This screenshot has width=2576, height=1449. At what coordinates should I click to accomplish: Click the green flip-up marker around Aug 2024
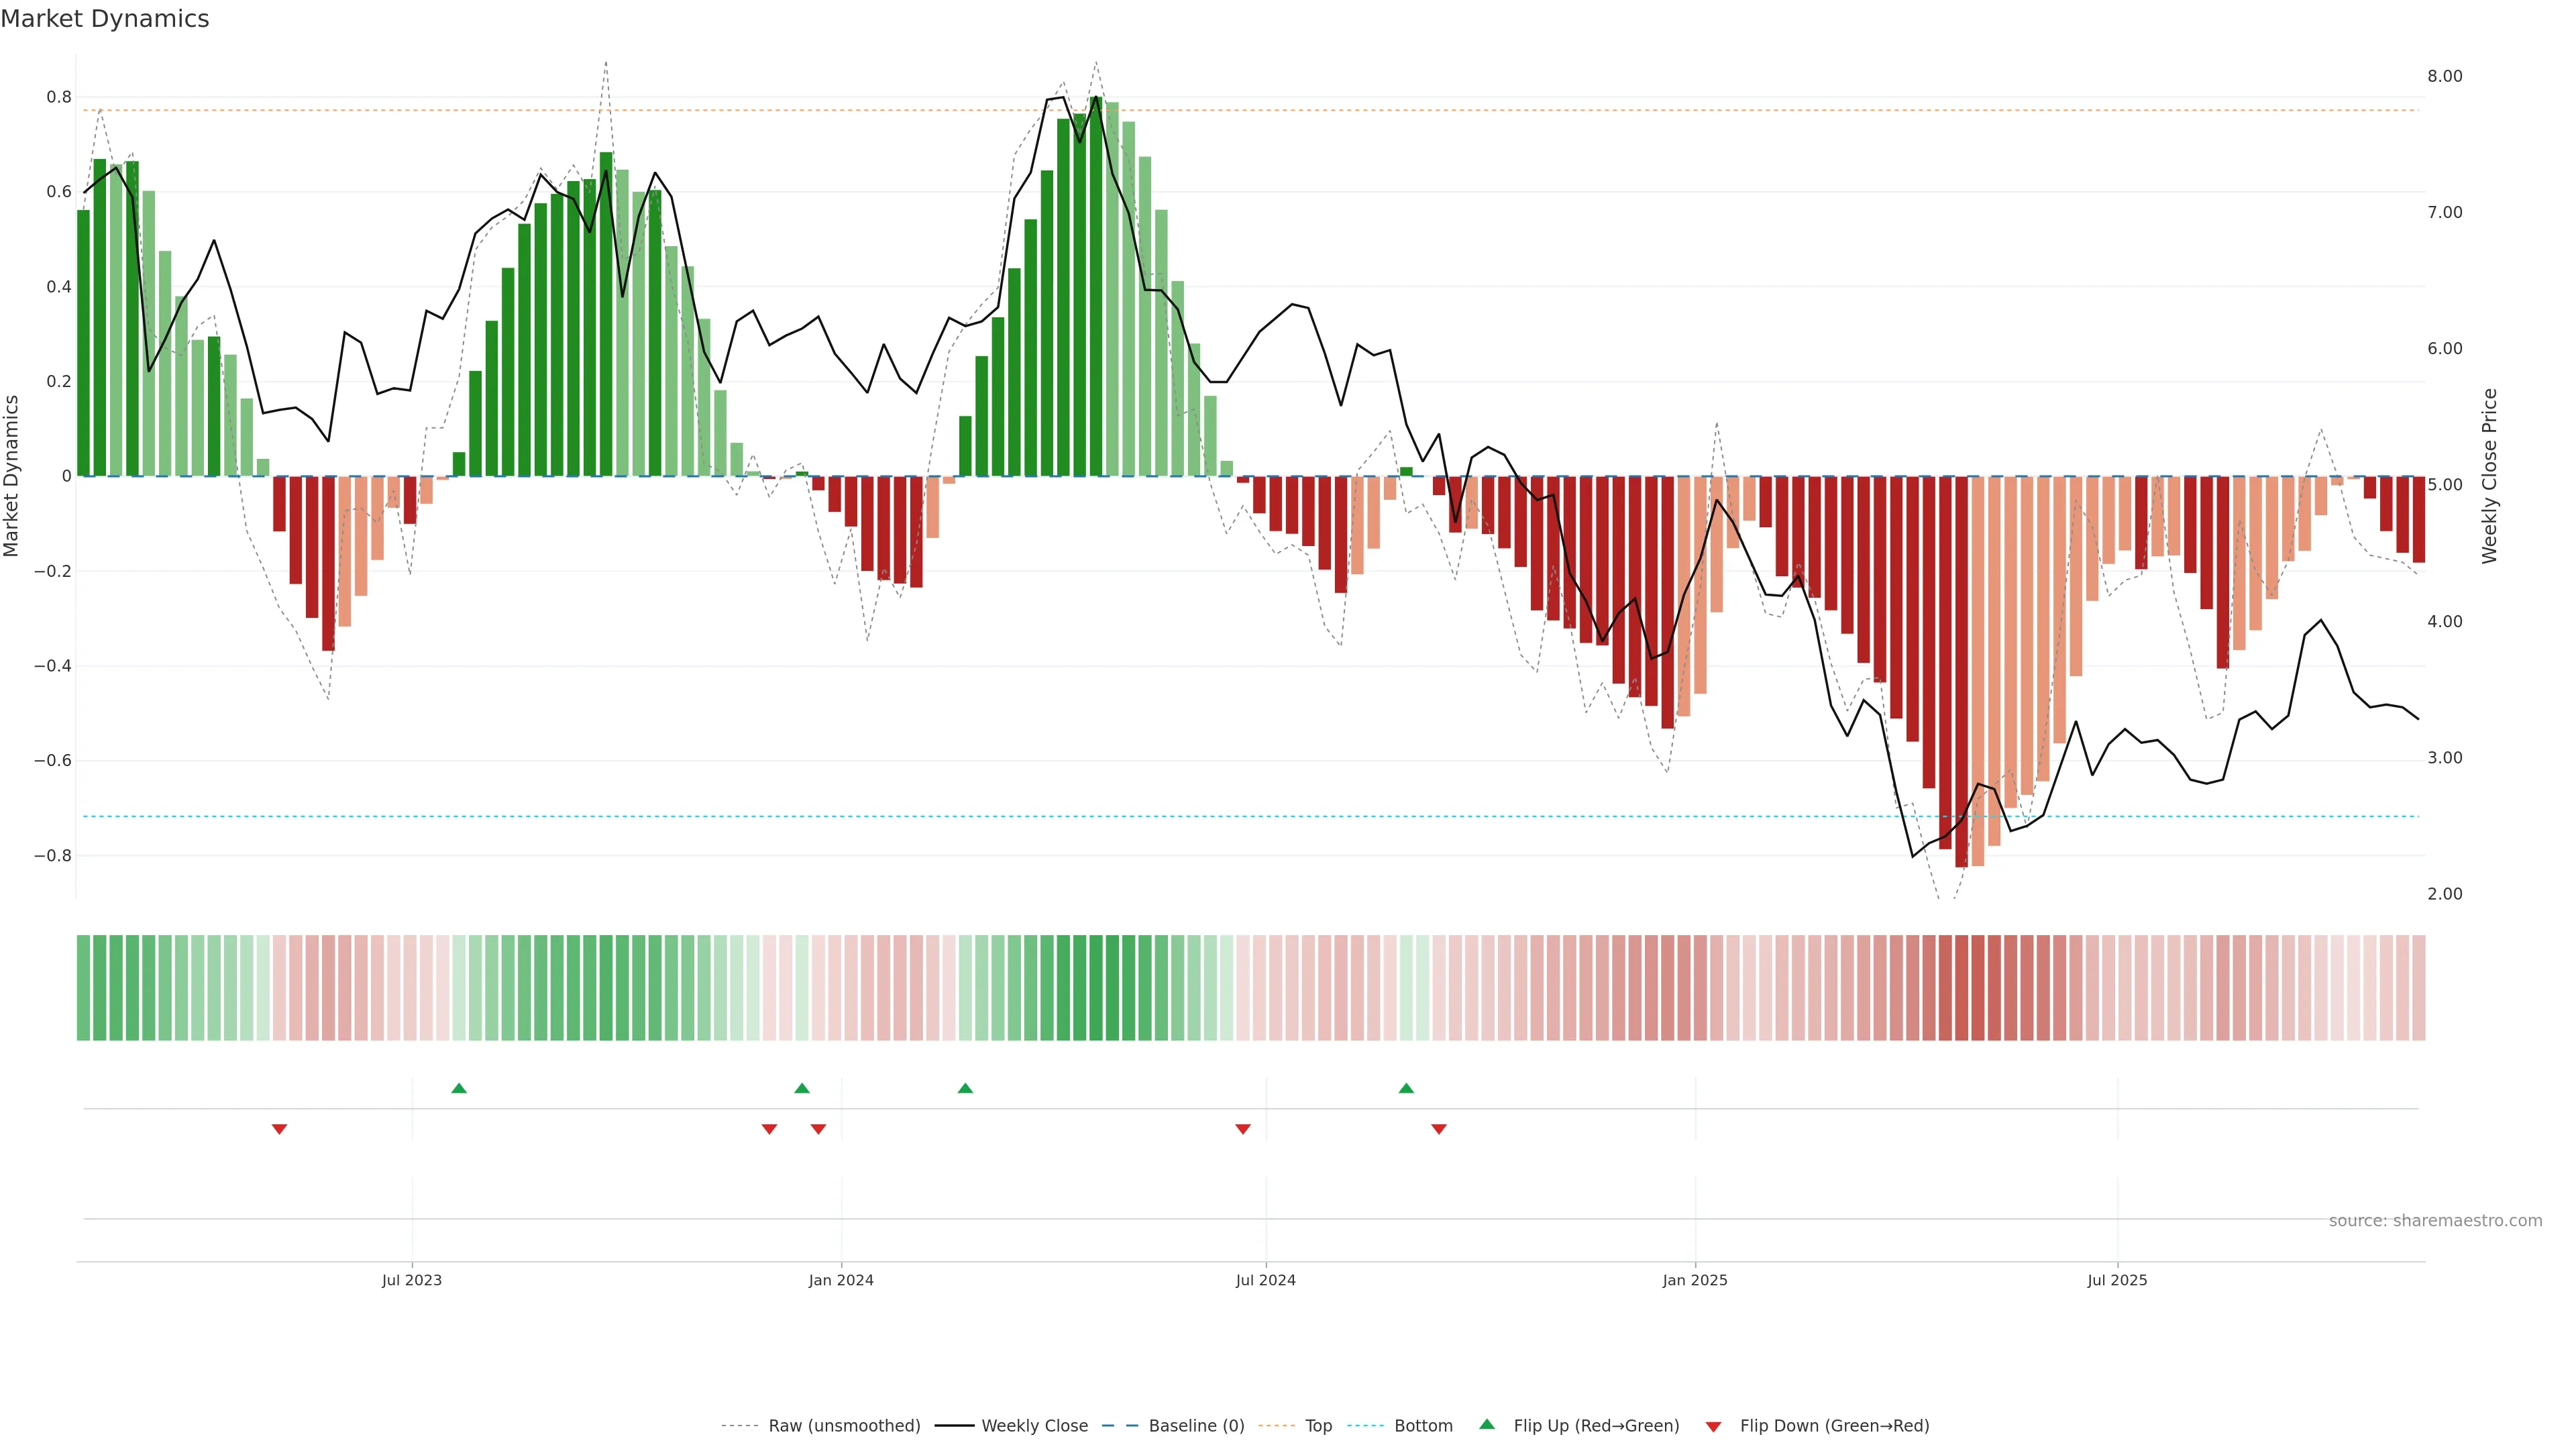click(1406, 1088)
